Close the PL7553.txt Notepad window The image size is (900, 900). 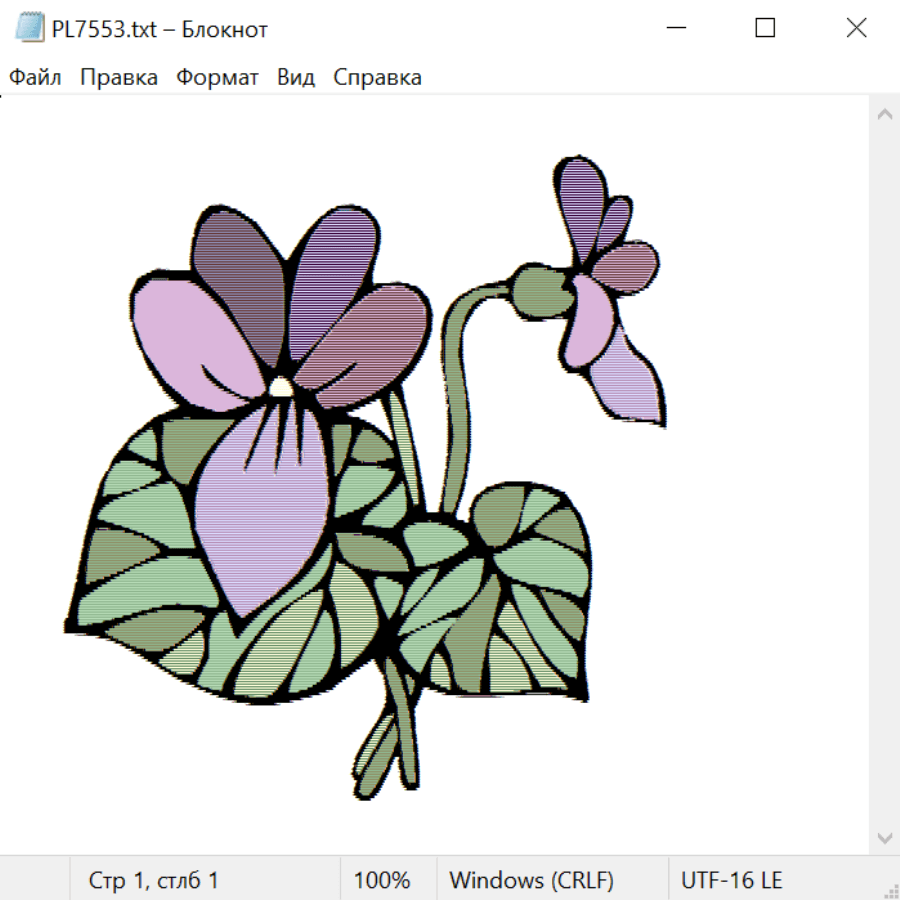856,28
